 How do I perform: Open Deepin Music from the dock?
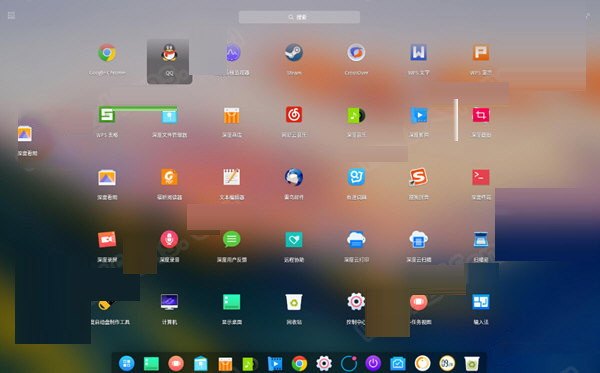coord(250,363)
